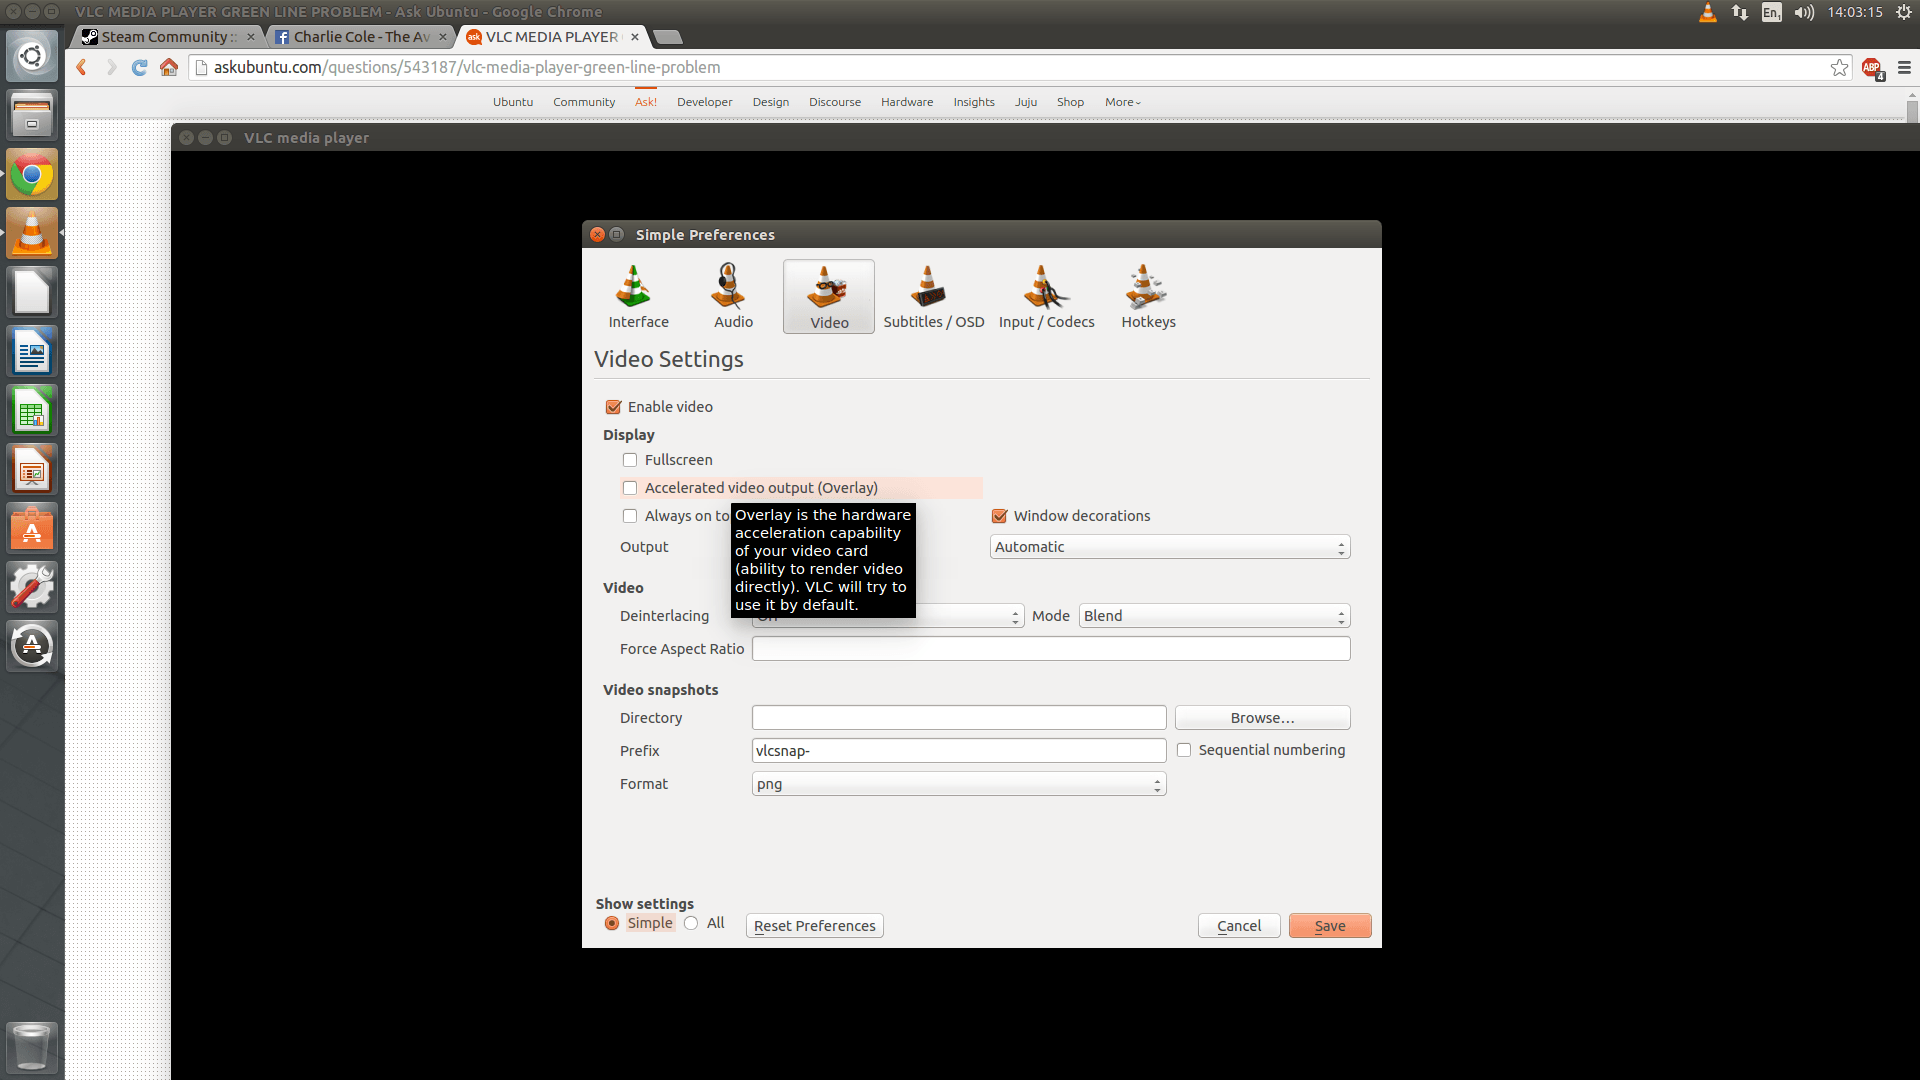Select the Video preferences cone icon
Image resolution: width=1920 pixels, height=1080 pixels.
point(829,296)
